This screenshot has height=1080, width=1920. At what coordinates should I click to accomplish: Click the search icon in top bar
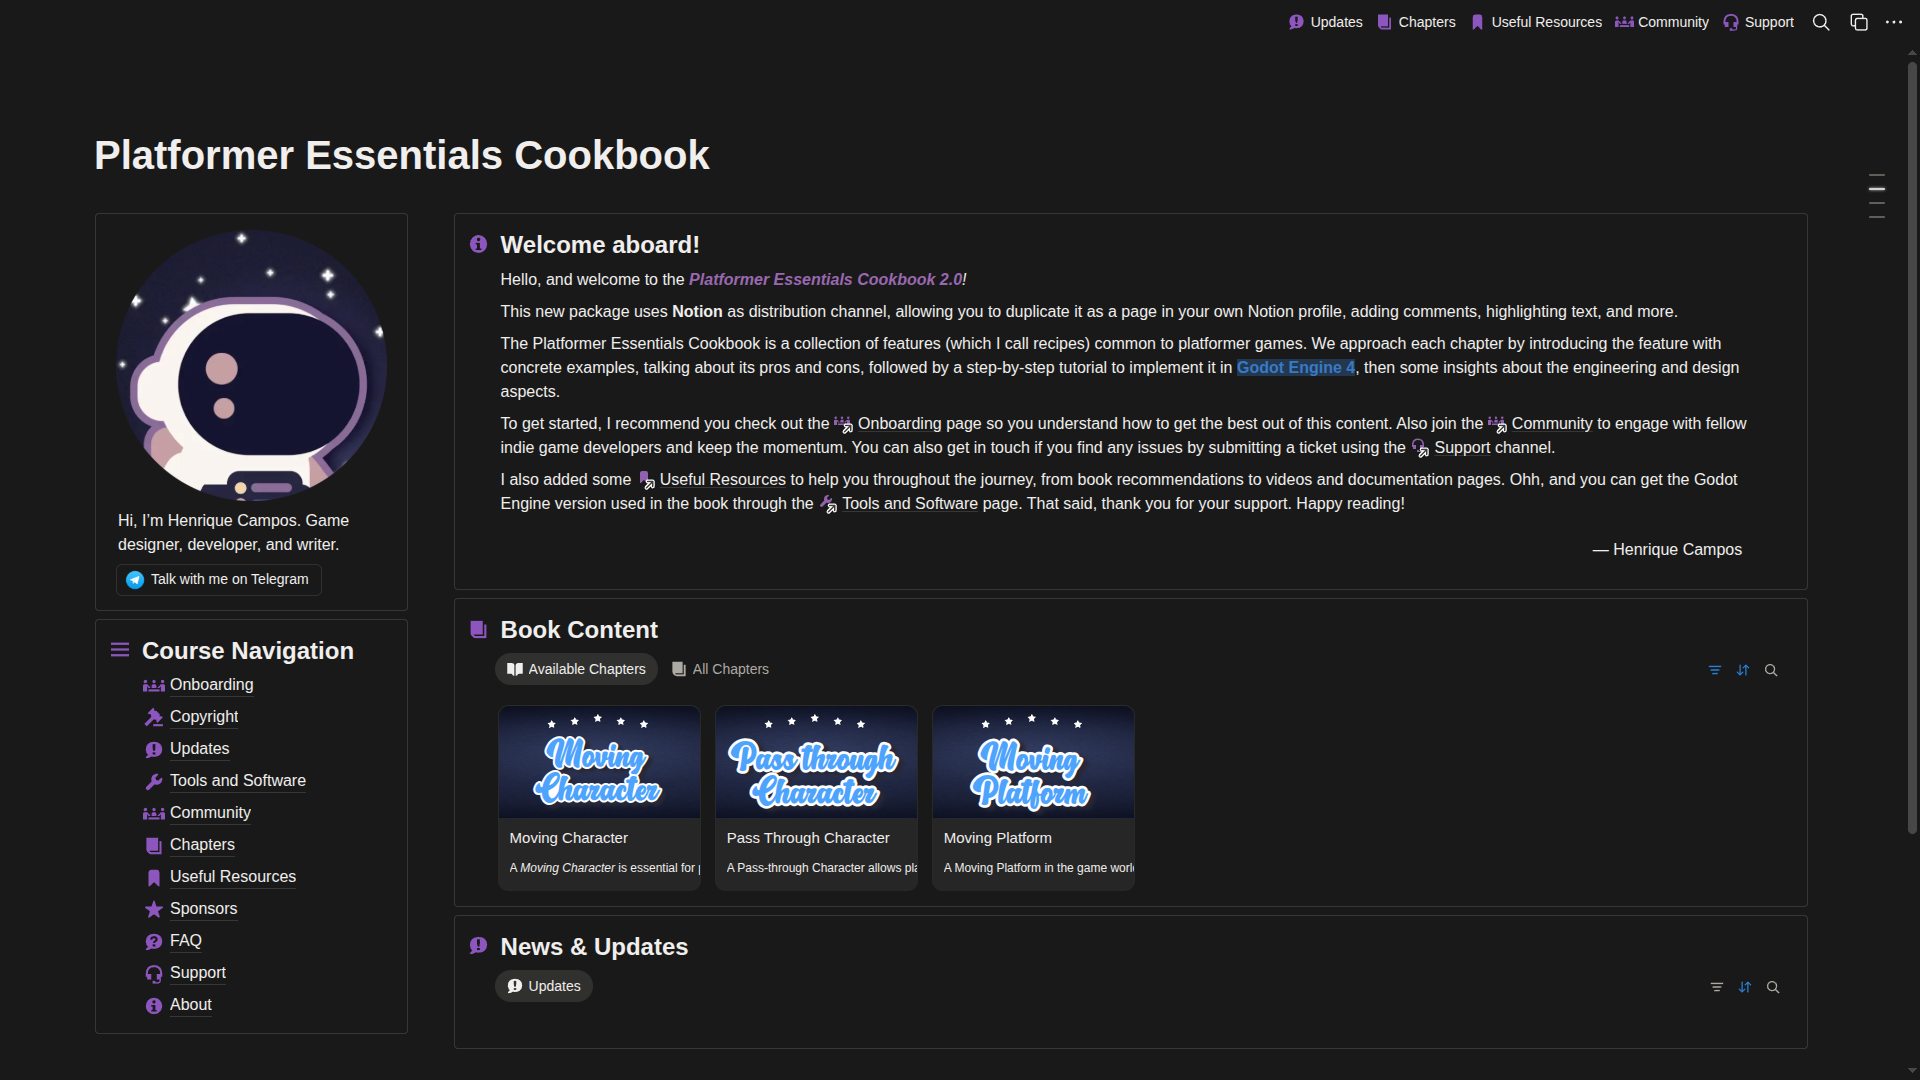[x=1821, y=22]
